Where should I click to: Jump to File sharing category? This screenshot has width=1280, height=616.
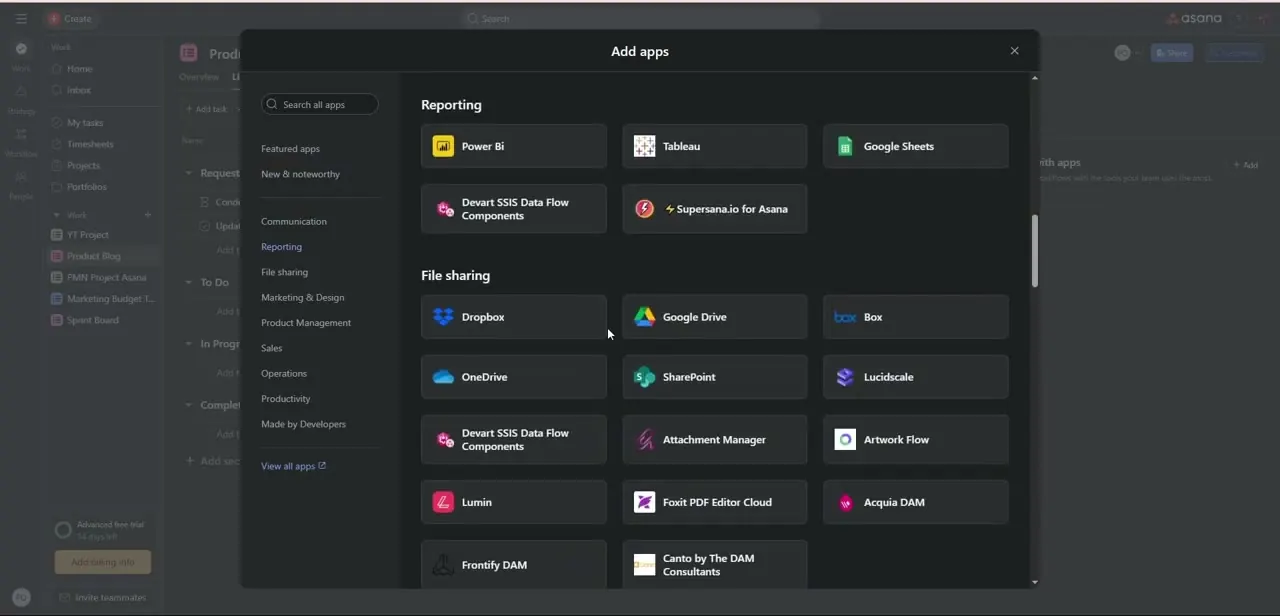(x=284, y=272)
